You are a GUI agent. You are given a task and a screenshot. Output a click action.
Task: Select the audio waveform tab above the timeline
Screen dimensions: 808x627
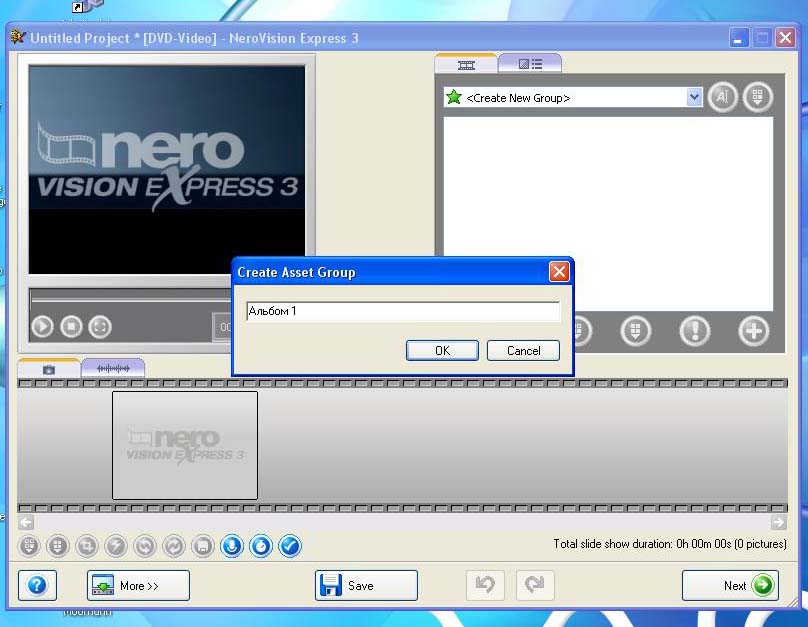coord(113,368)
